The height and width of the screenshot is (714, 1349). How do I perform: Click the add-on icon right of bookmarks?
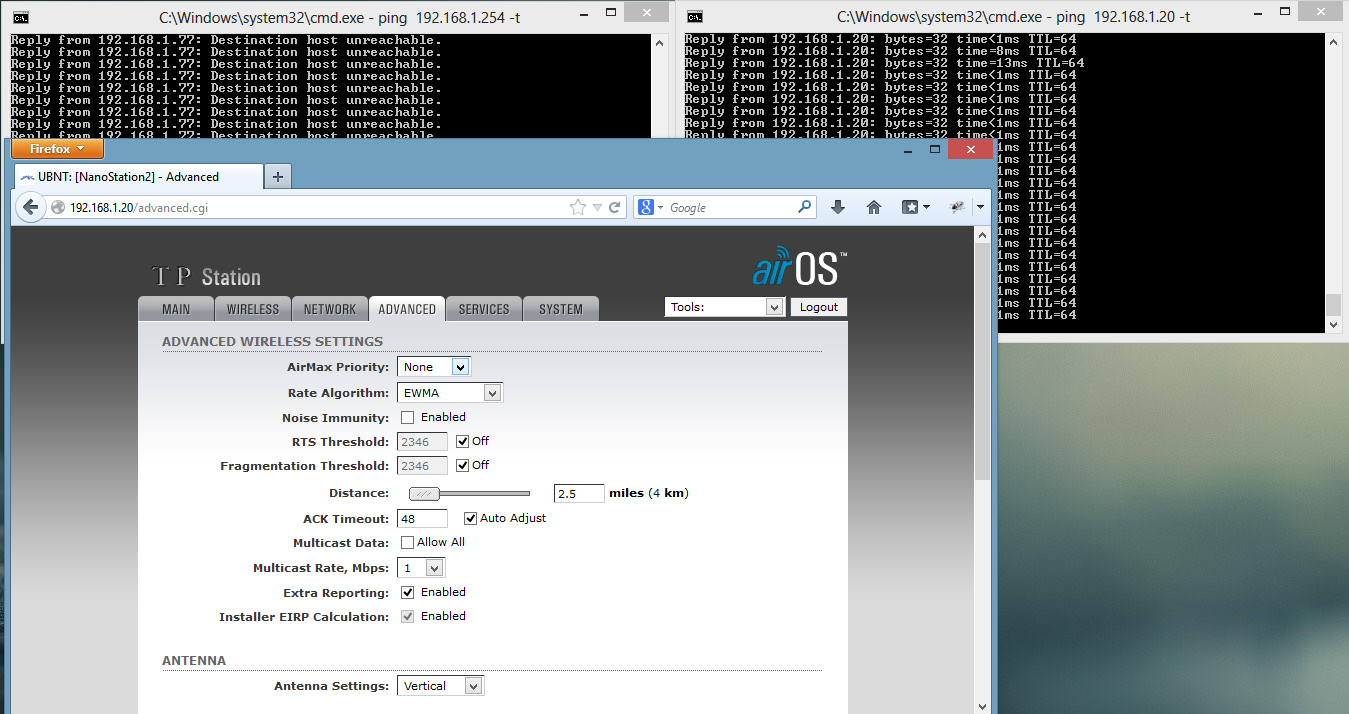pos(957,207)
